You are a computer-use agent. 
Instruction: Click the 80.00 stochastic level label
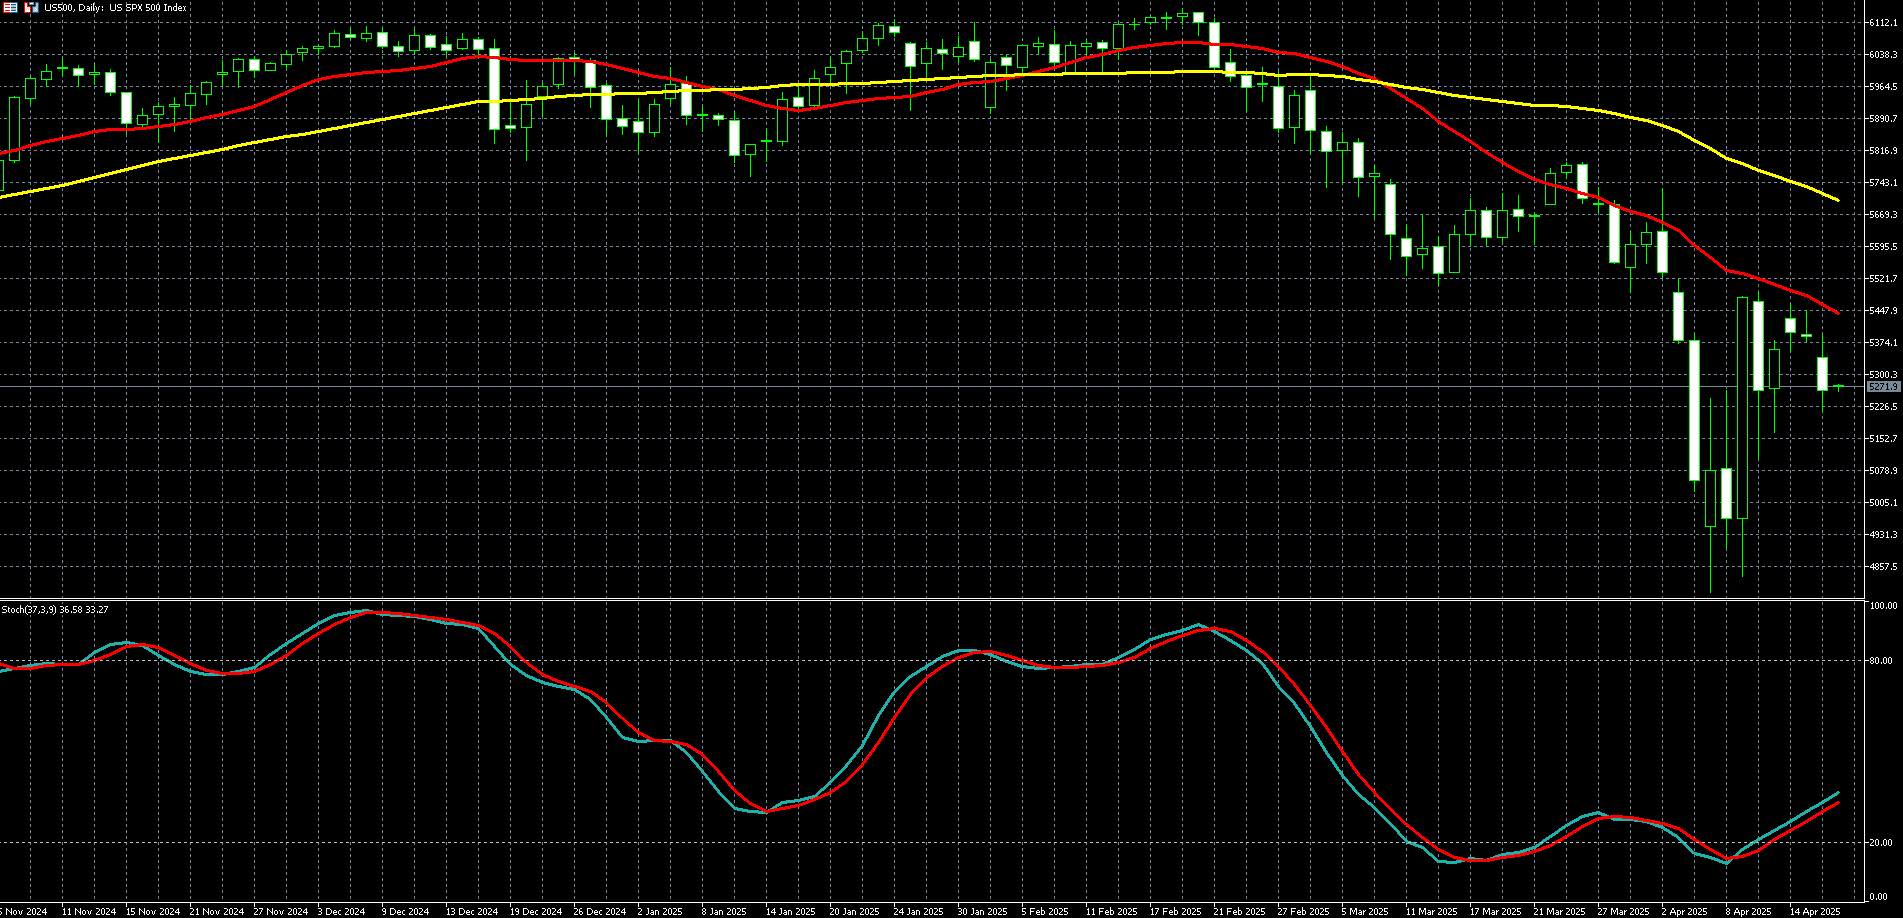pyautogui.click(x=1883, y=660)
